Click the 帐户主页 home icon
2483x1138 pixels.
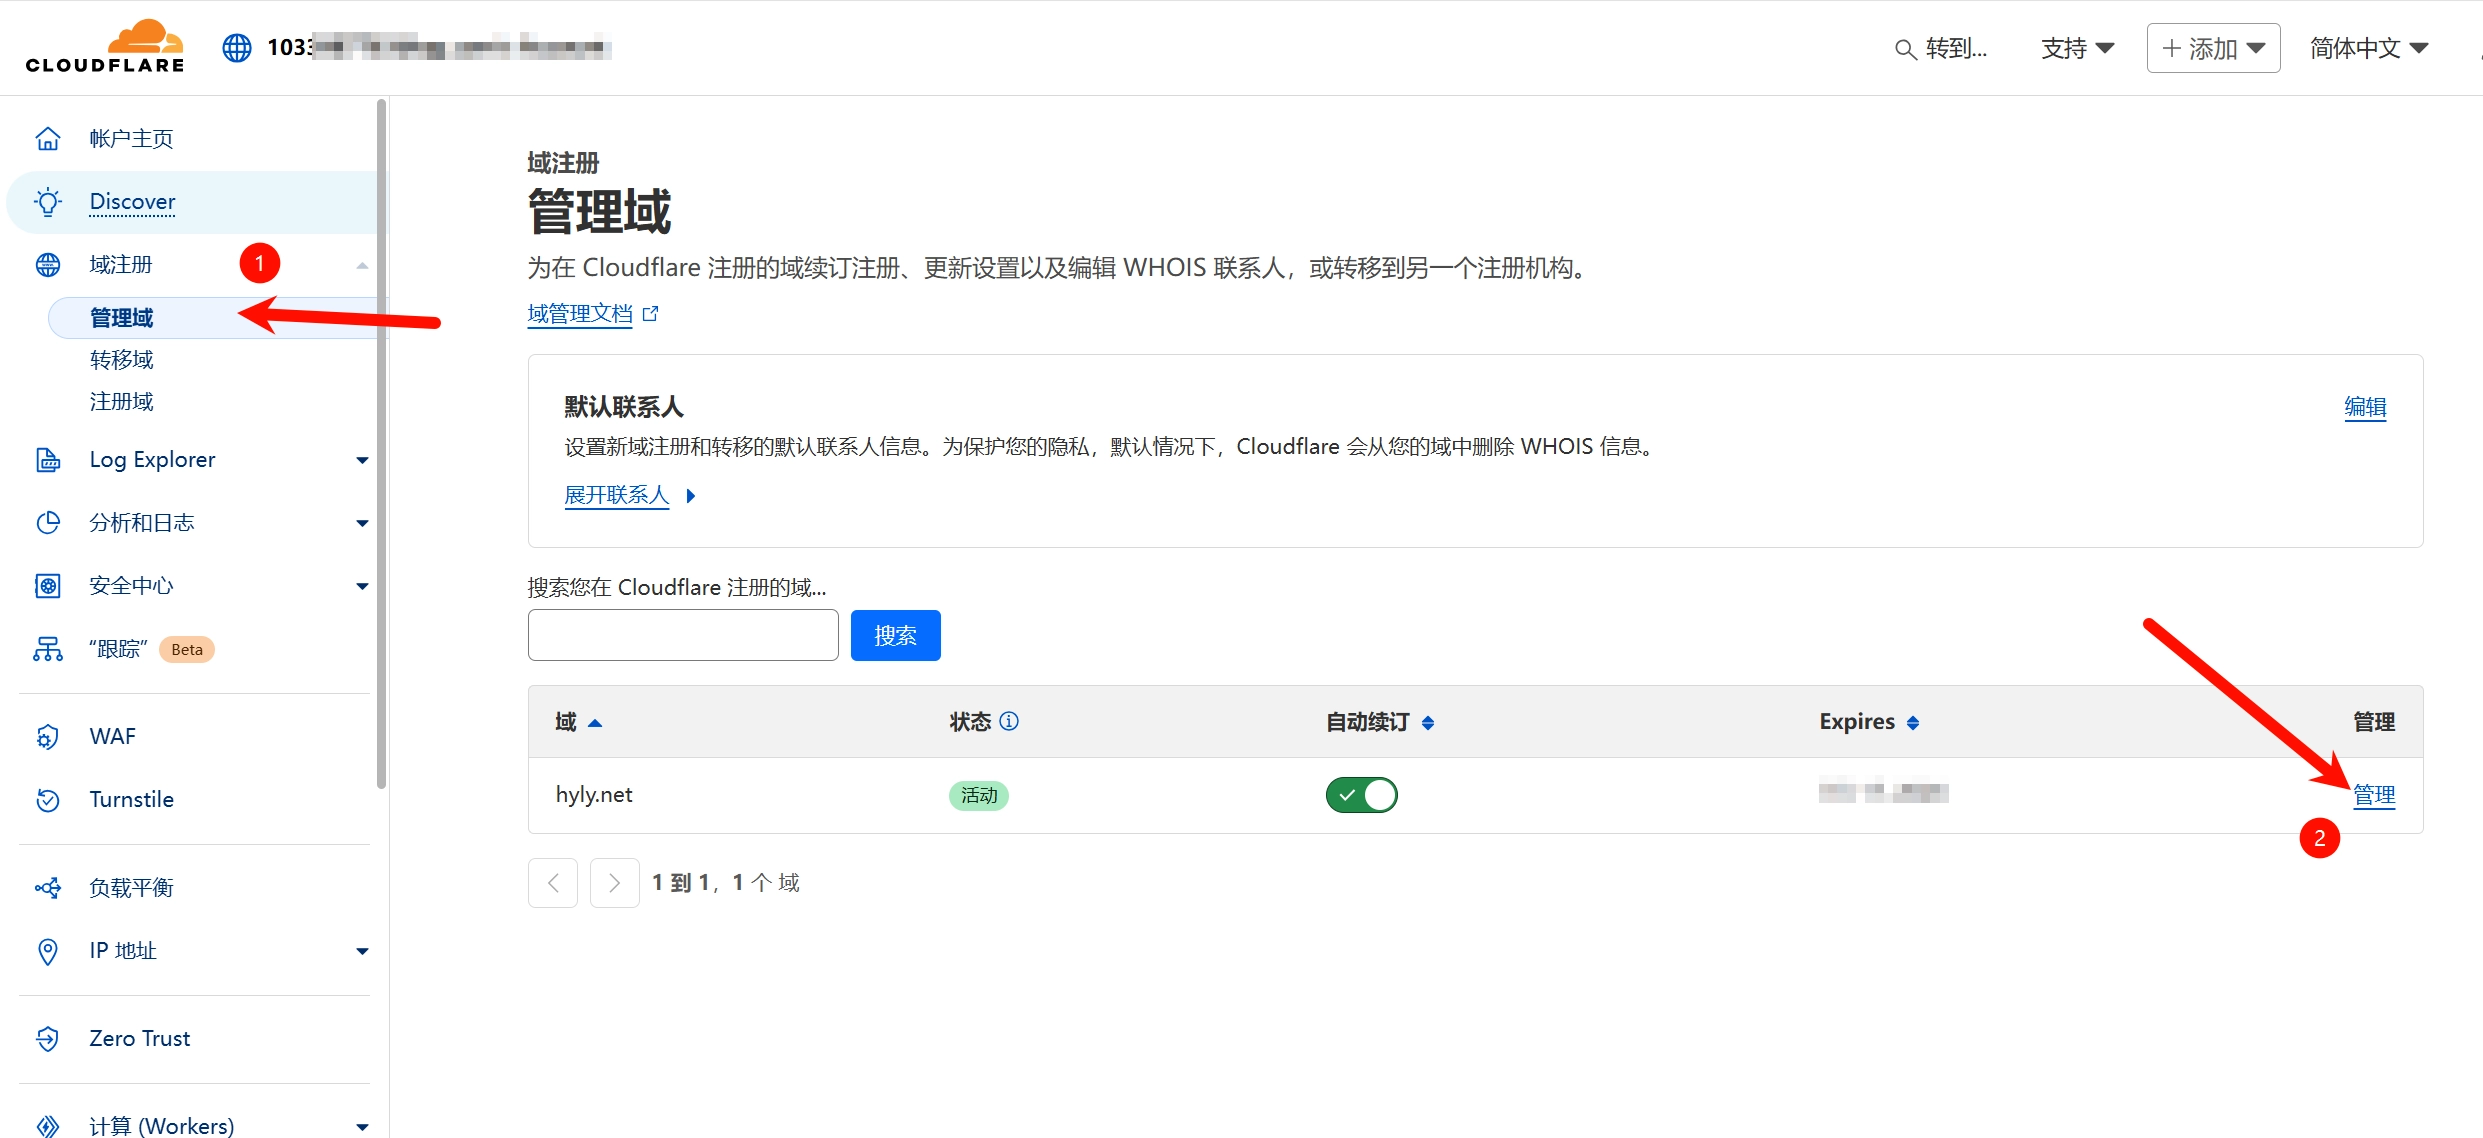click(48, 138)
